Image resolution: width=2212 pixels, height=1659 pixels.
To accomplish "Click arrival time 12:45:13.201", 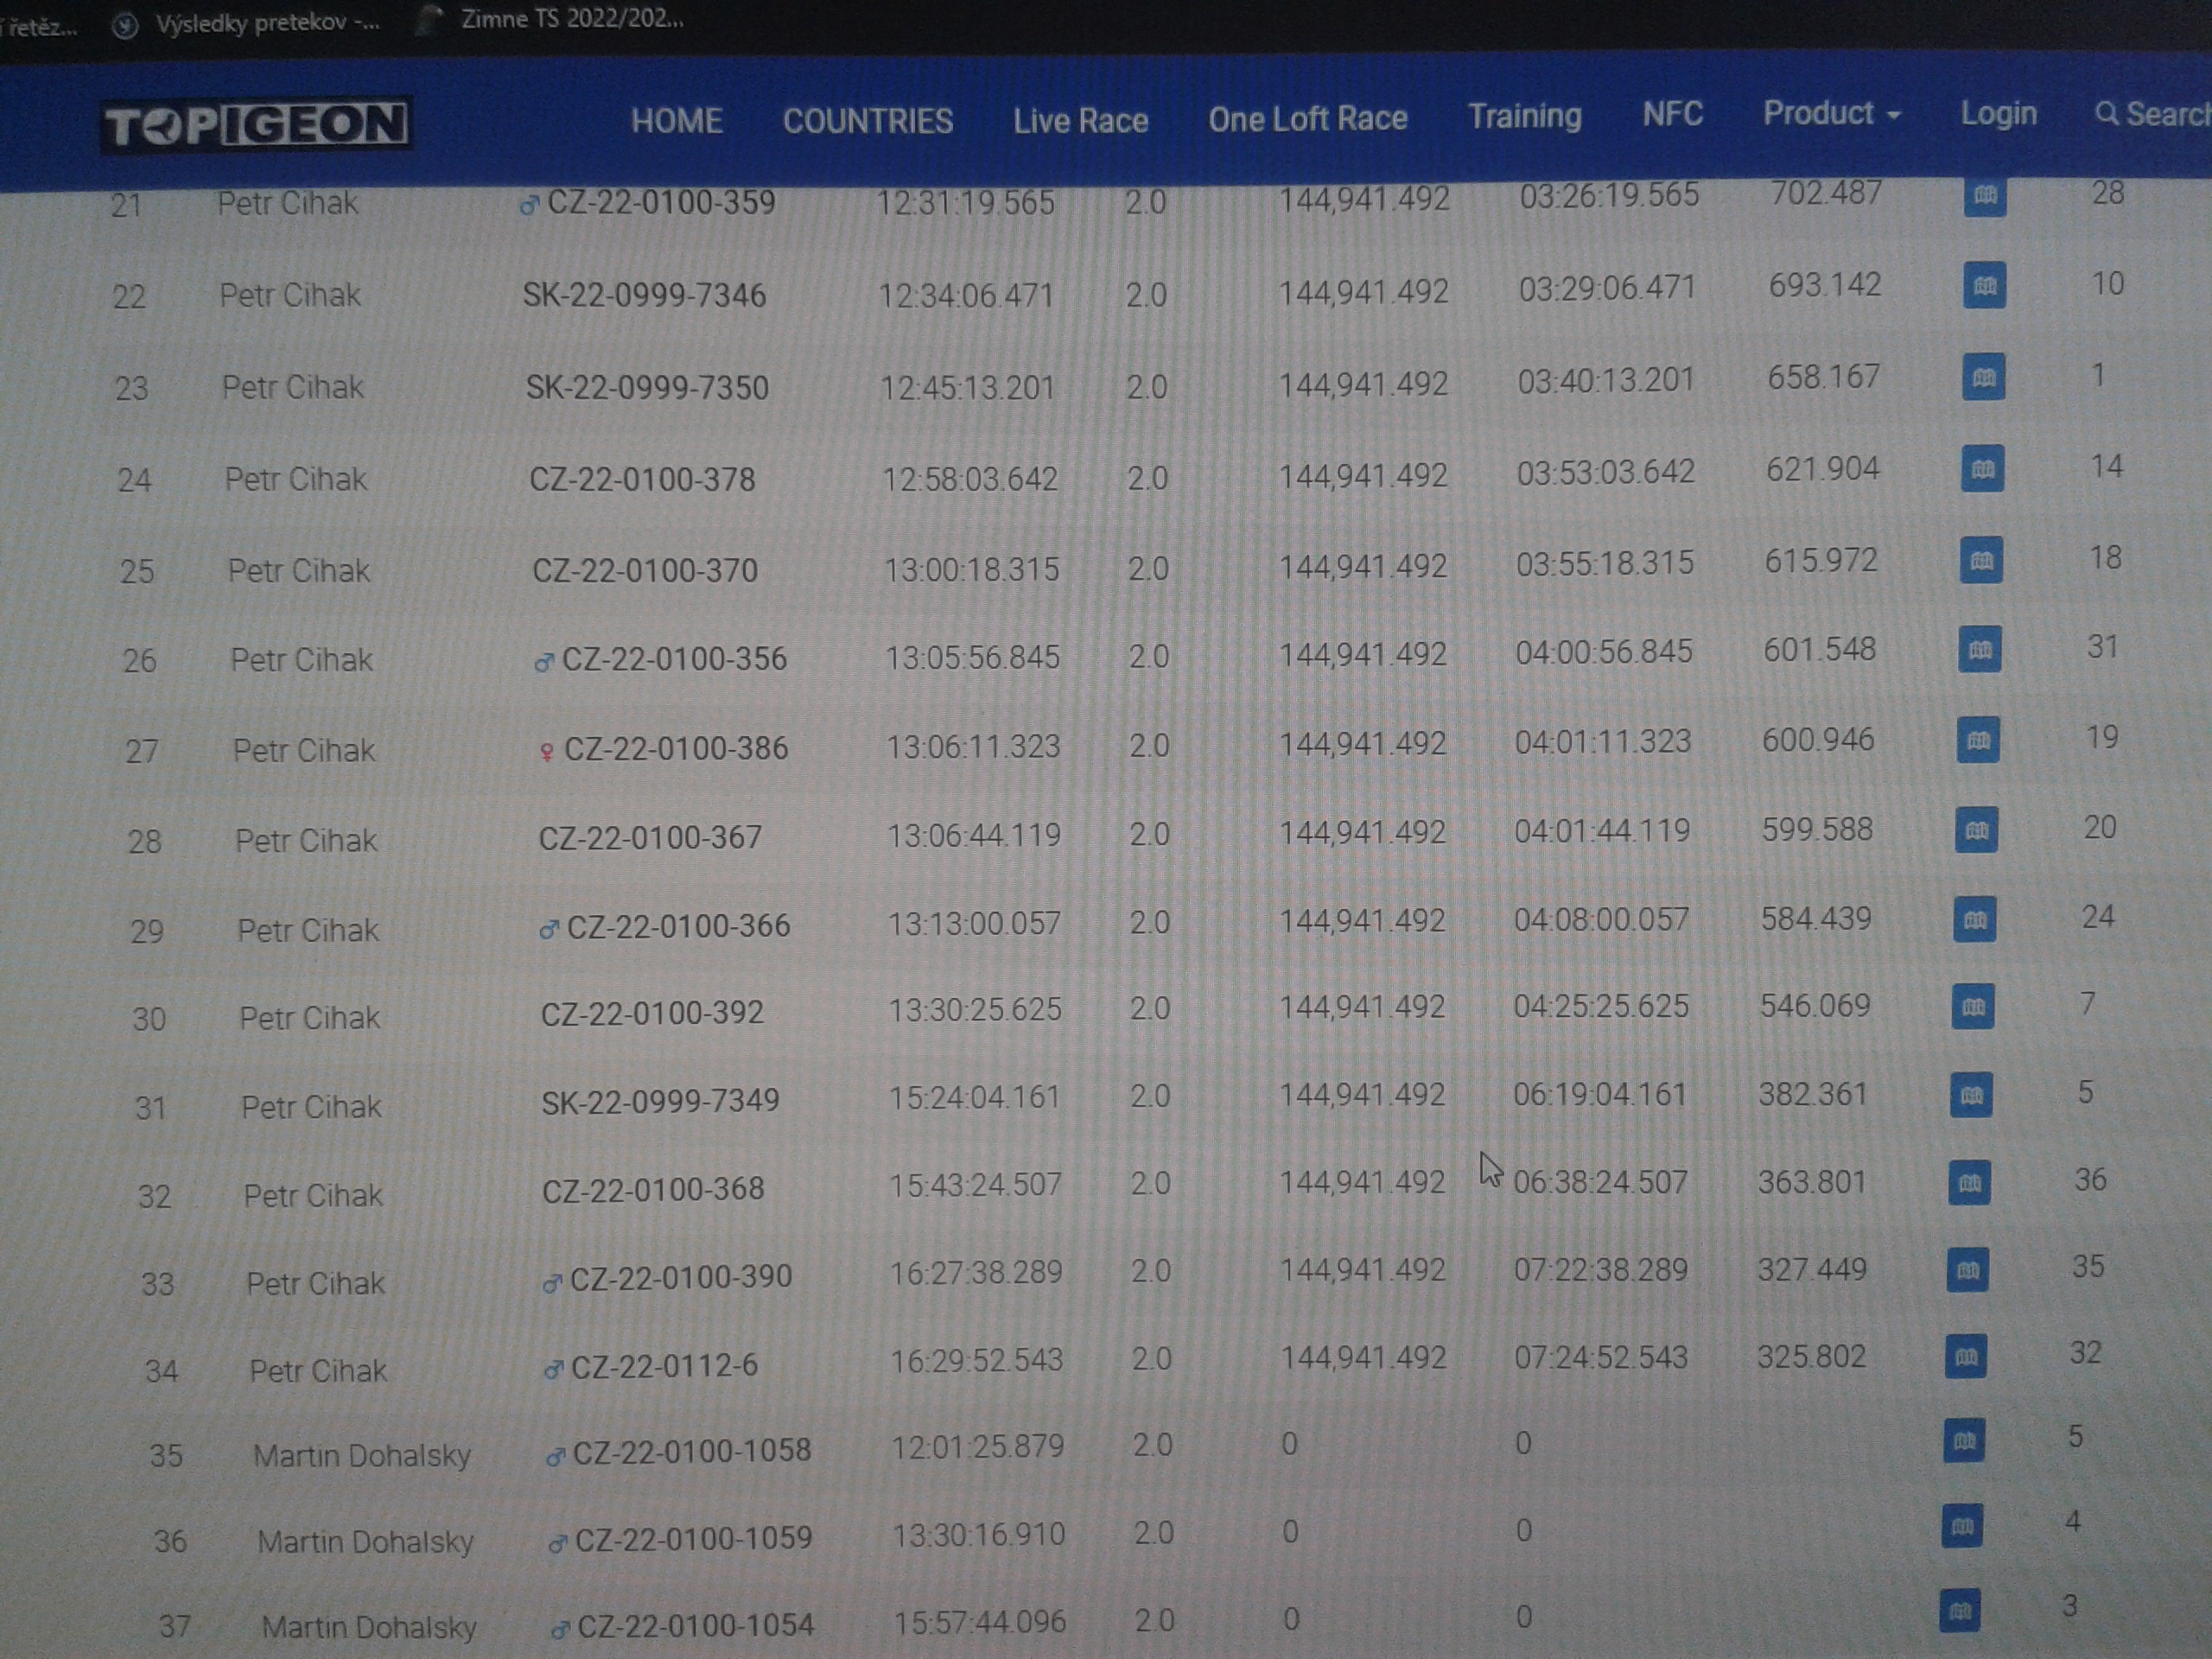I will [967, 387].
